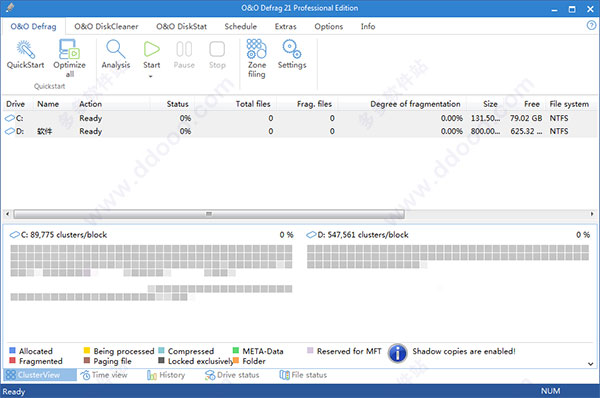Launch QuickStart defragmentation

(25, 54)
